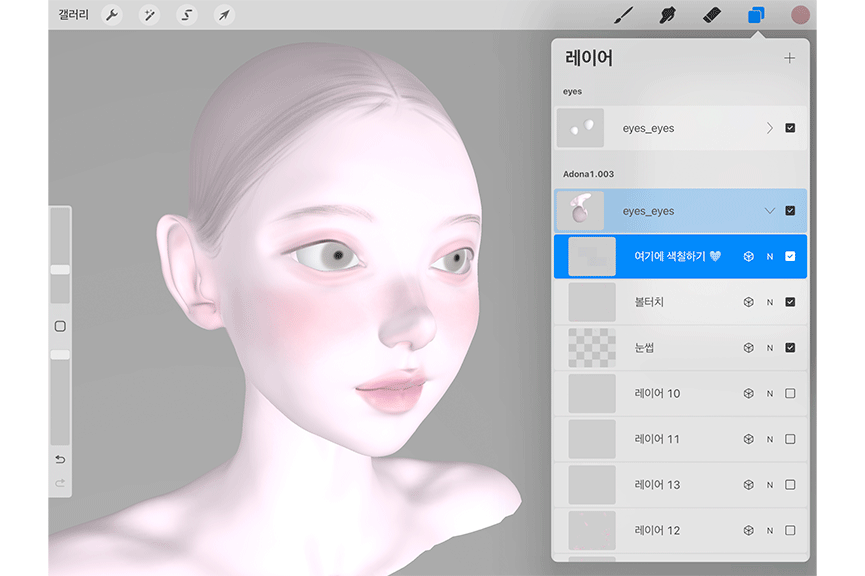Select the Smudge tool
Image resolution: width=865 pixels, height=576 pixels.
pyautogui.click(x=667, y=15)
